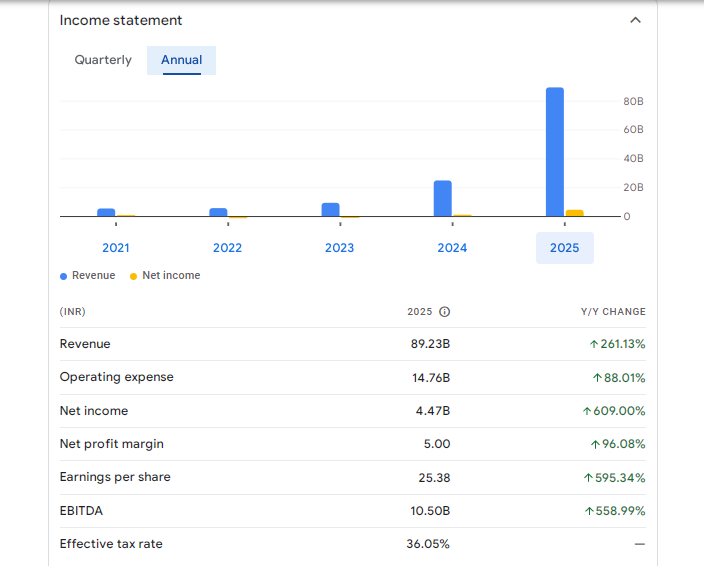
Task: Click the EPS value 25.38
Action: click(x=434, y=478)
